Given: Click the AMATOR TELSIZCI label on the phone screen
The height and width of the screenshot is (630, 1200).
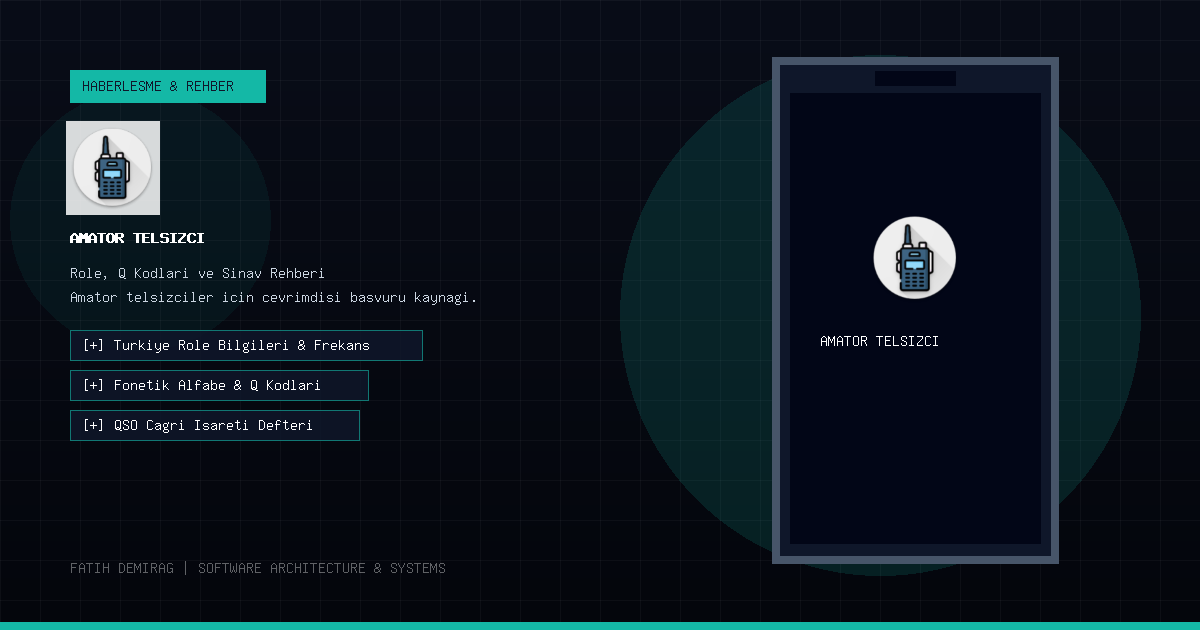Looking at the screenshot, I should point(879,341).
